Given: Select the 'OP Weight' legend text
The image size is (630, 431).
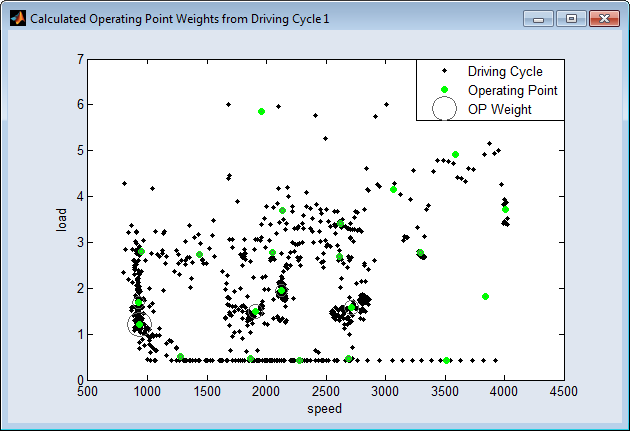Looking at the screenshot, I should coord(500,109).
